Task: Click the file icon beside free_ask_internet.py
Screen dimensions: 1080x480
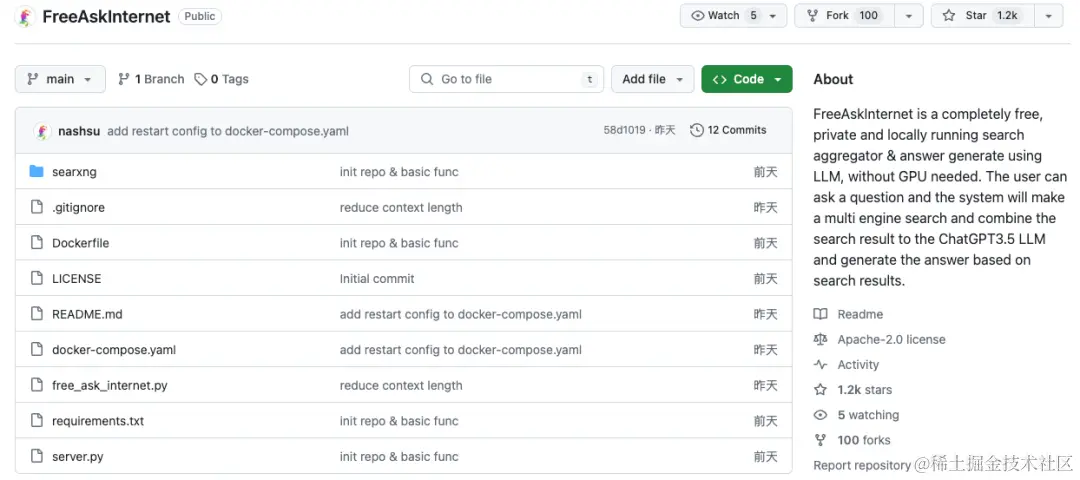Action: pyautogui.click(x=37, y=386)
